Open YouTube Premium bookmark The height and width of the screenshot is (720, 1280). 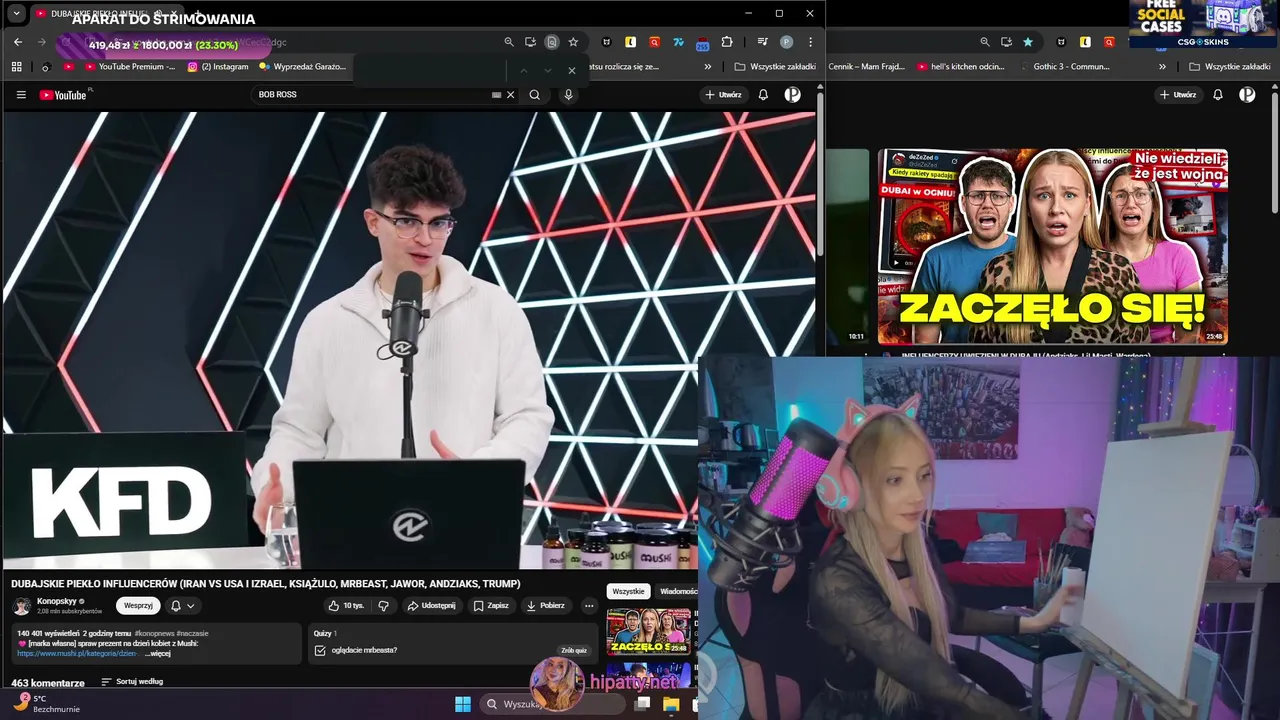[129, 67]
